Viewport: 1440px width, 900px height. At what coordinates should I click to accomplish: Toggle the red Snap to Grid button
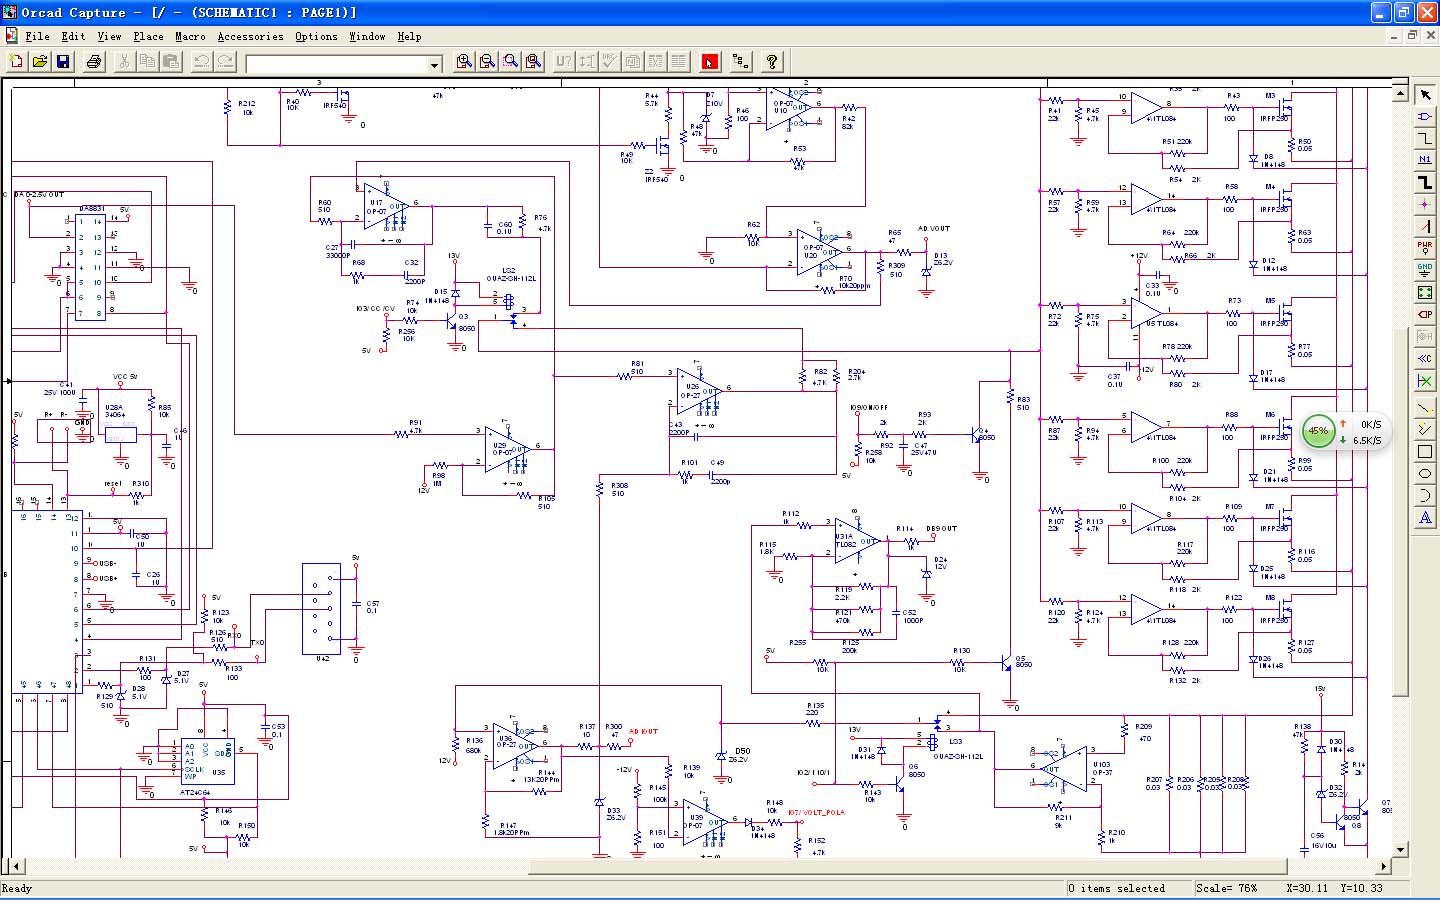pyautogui.click(x=710, y=62)
